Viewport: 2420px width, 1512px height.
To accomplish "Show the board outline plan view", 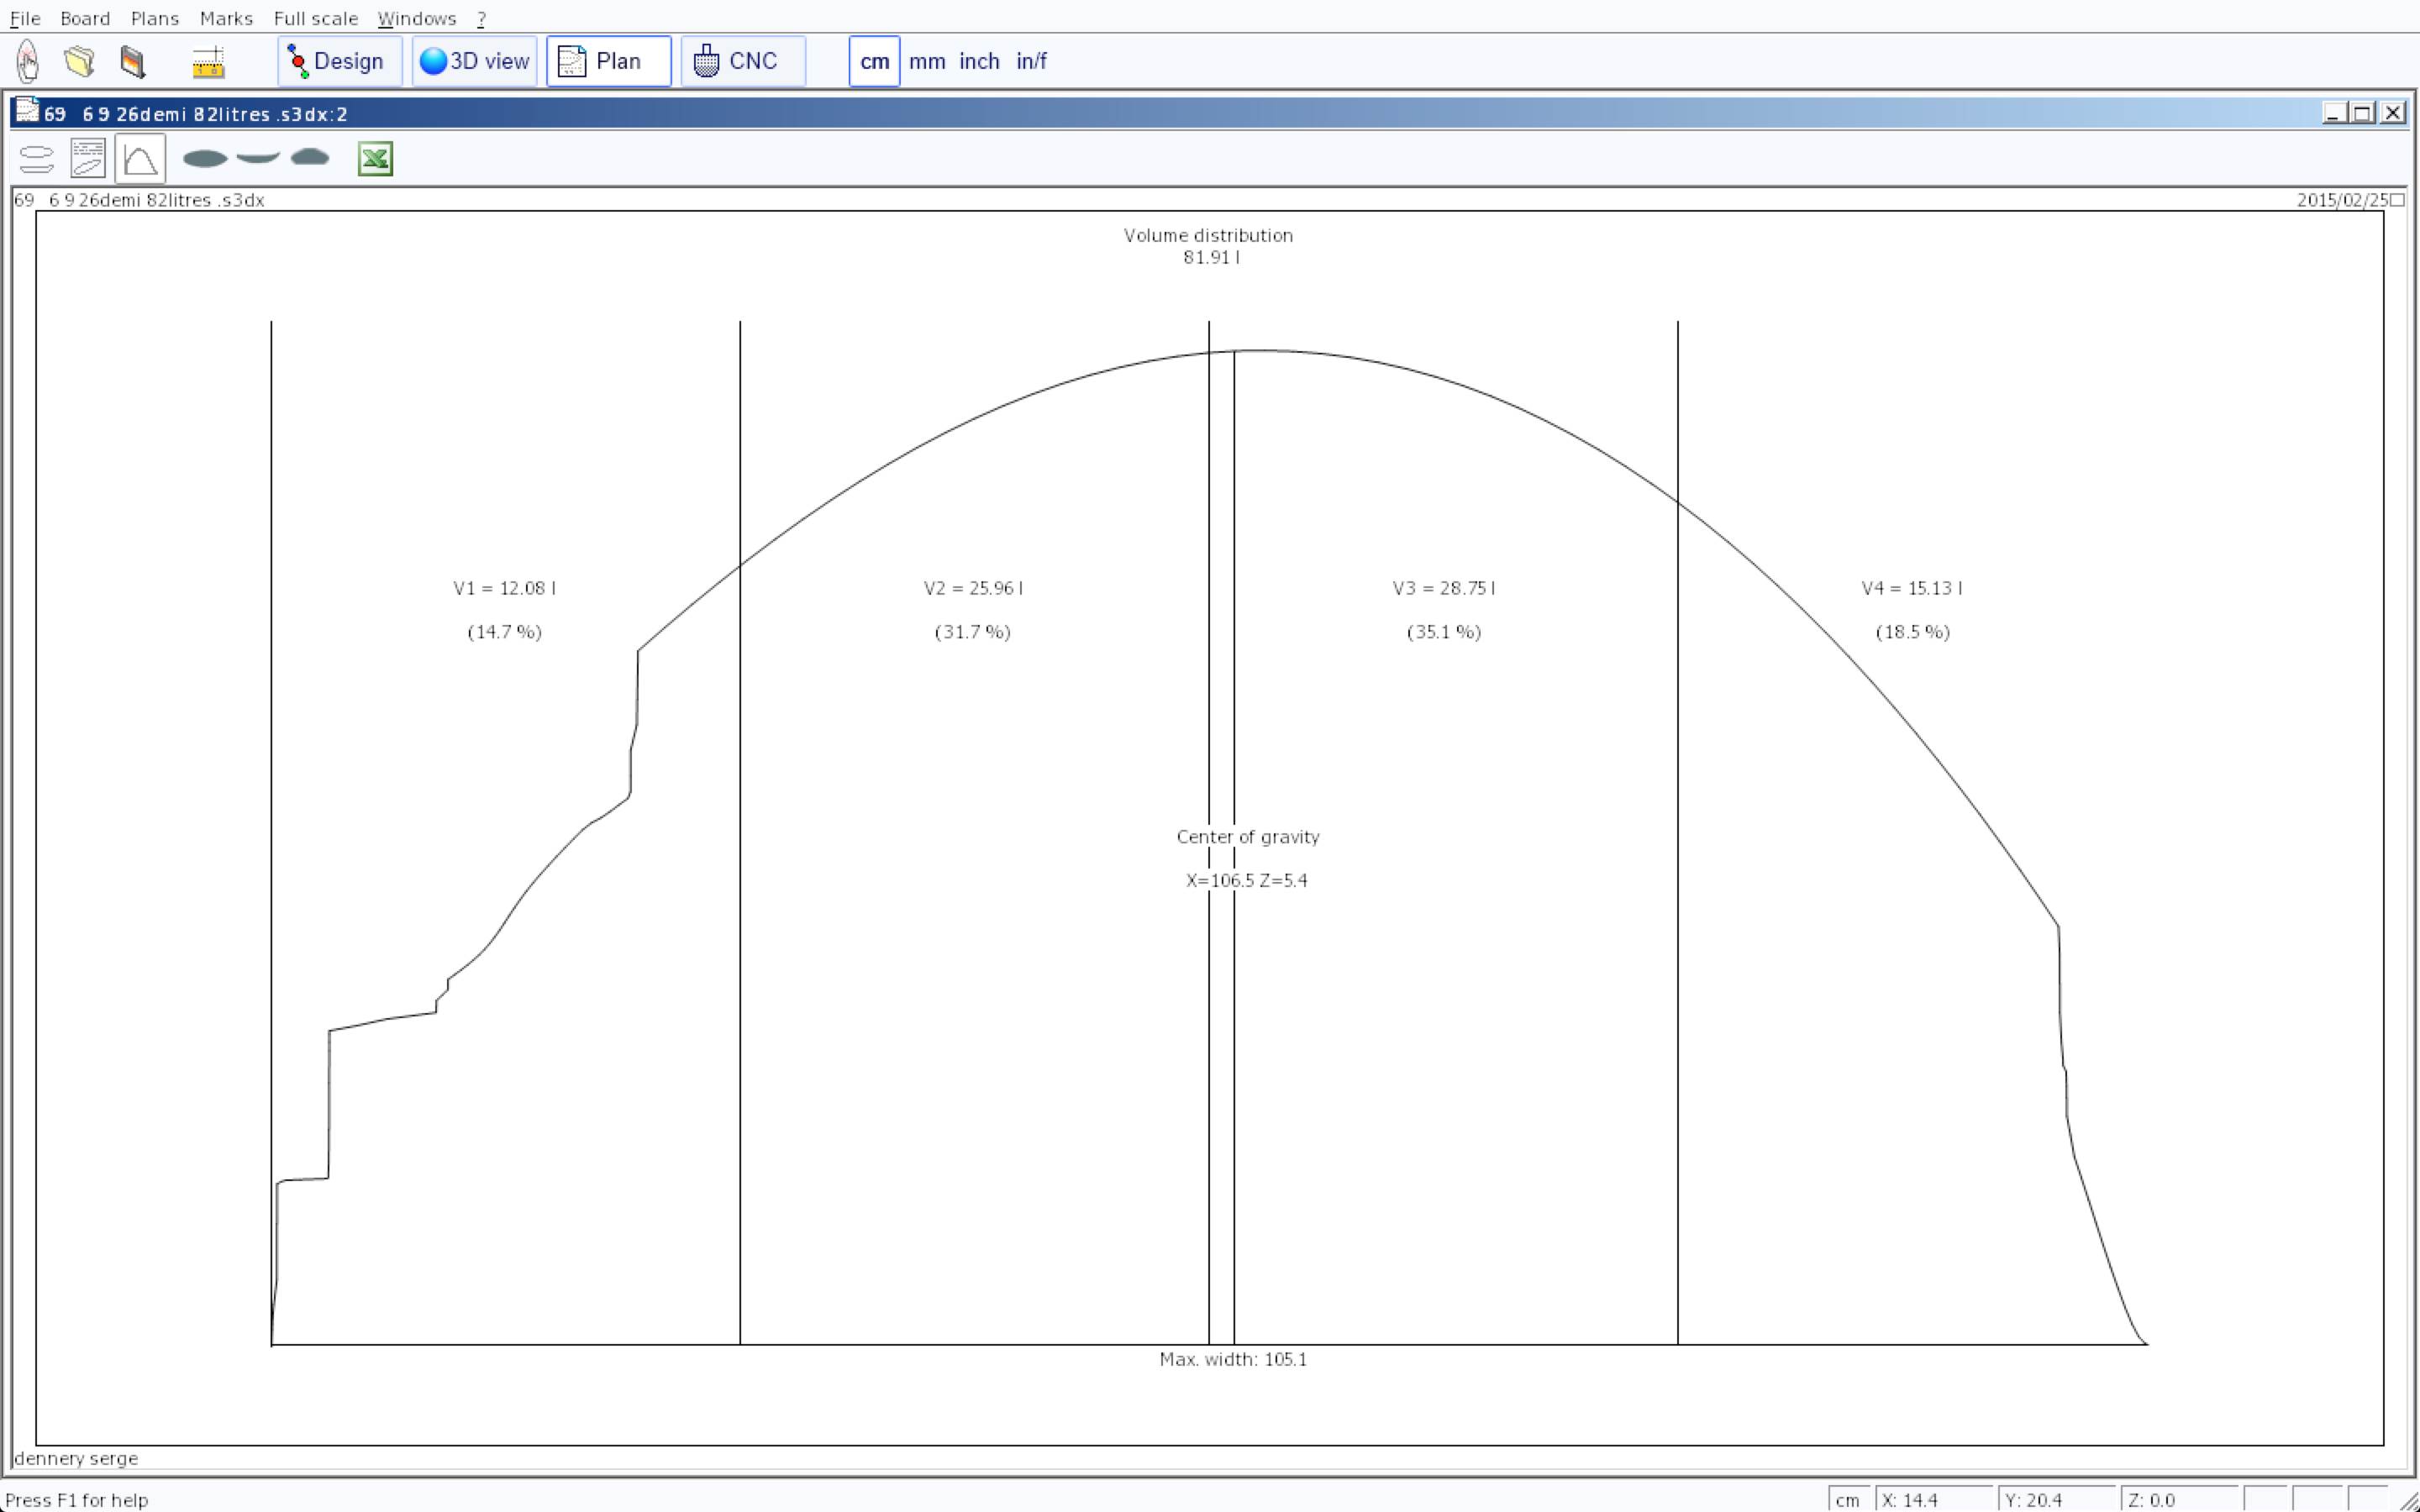I will click(x=36, y=159).
